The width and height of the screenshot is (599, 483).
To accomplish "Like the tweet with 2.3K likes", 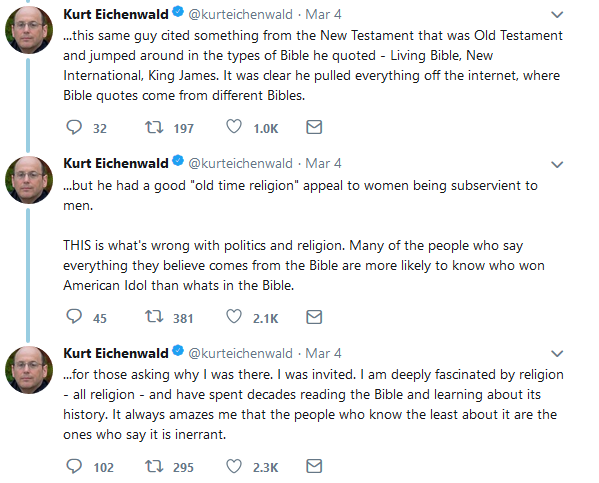I will coord(234,466).
